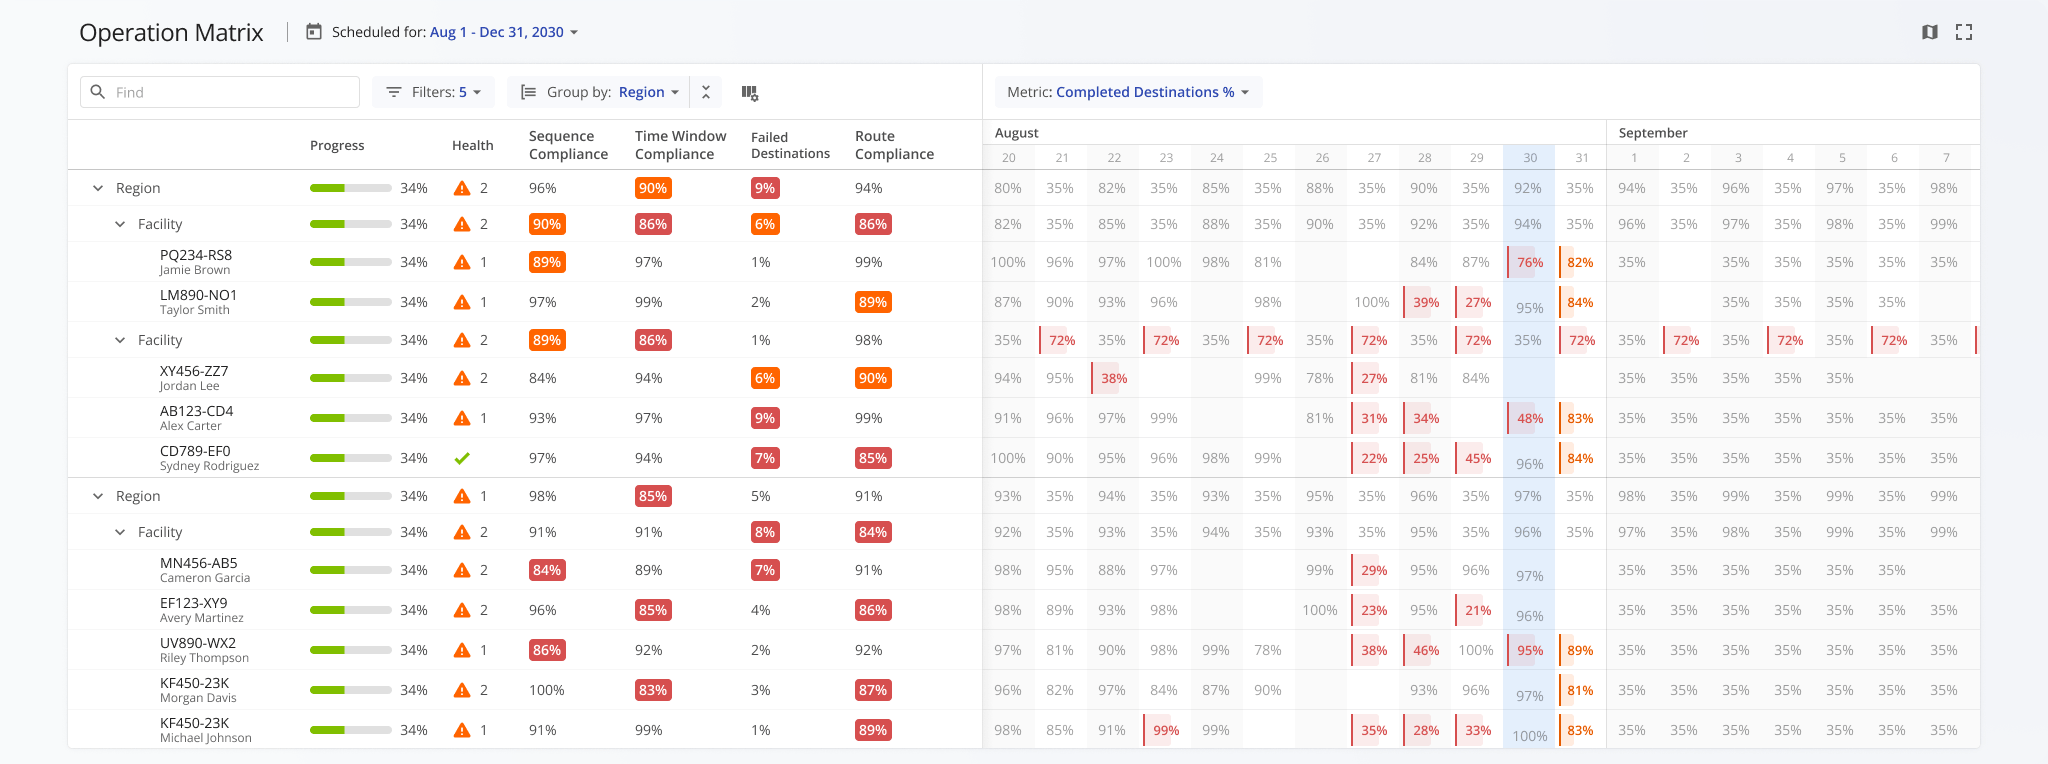Collapse the Facility group above MN456-AB5
This screenshot has height=764, width=2048.
pyautogui.click(x=120, y=532)
